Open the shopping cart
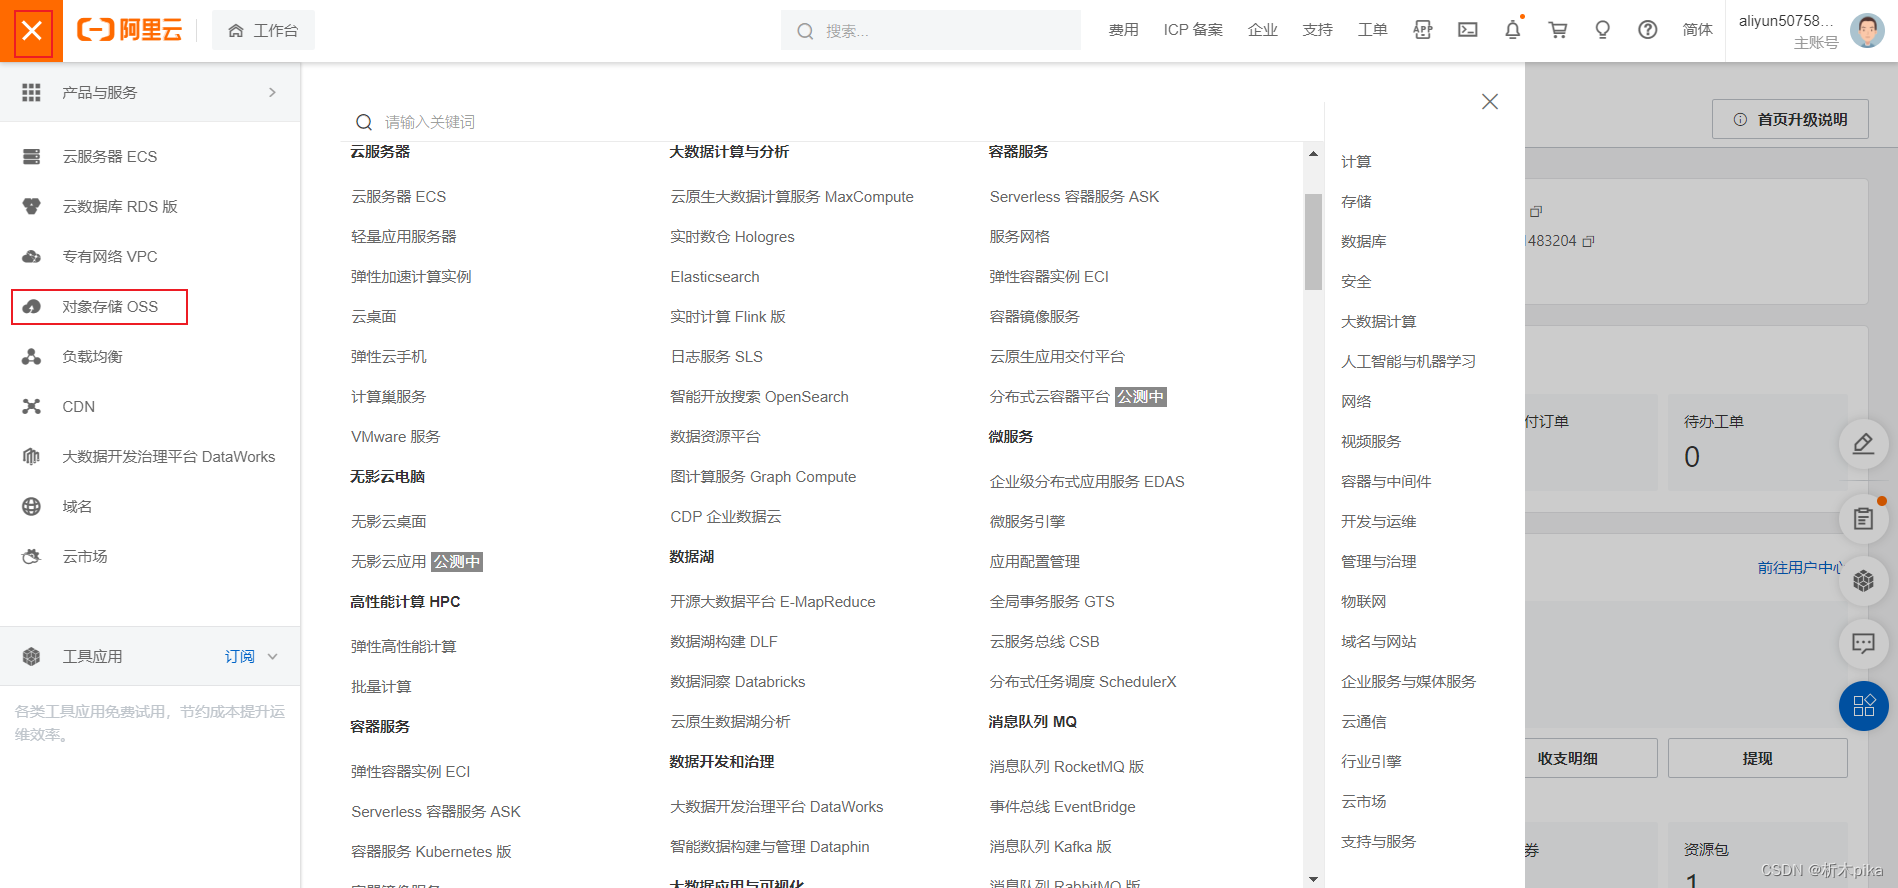Image resolution: width=1898 pixels, height=888 pixels. 1557,30
